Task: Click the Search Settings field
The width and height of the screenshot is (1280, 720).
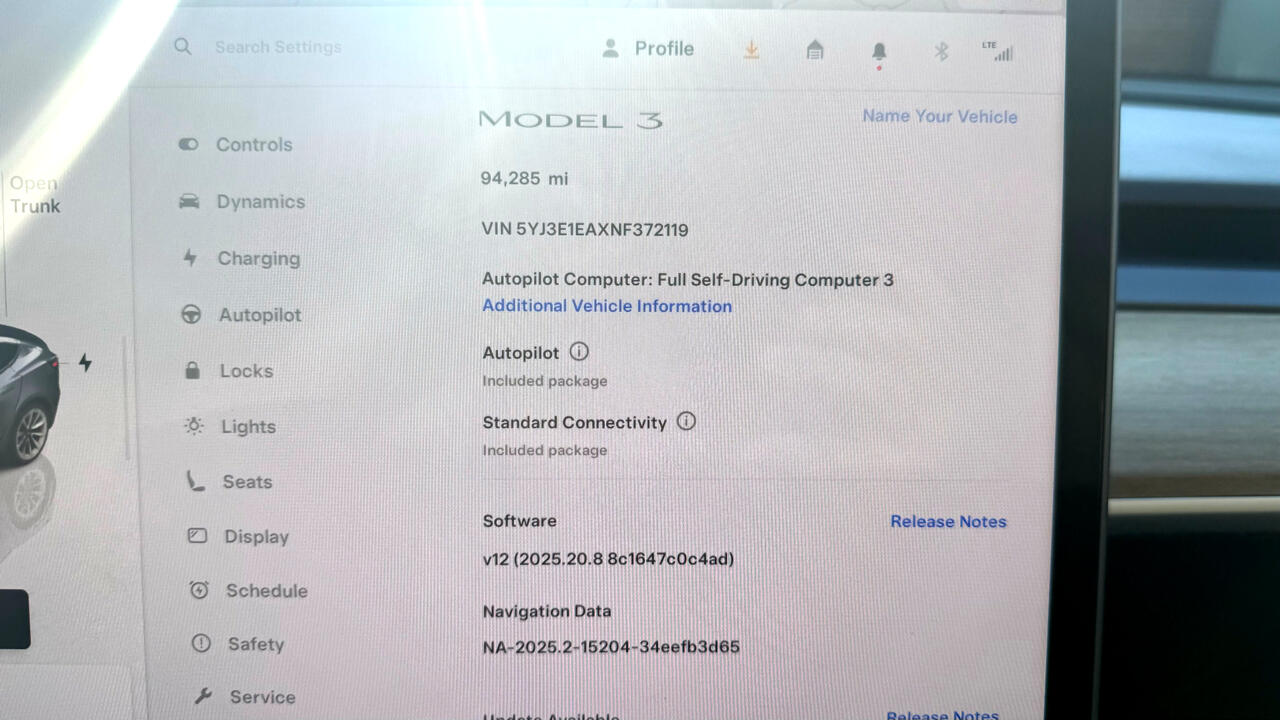Action: 278,47
